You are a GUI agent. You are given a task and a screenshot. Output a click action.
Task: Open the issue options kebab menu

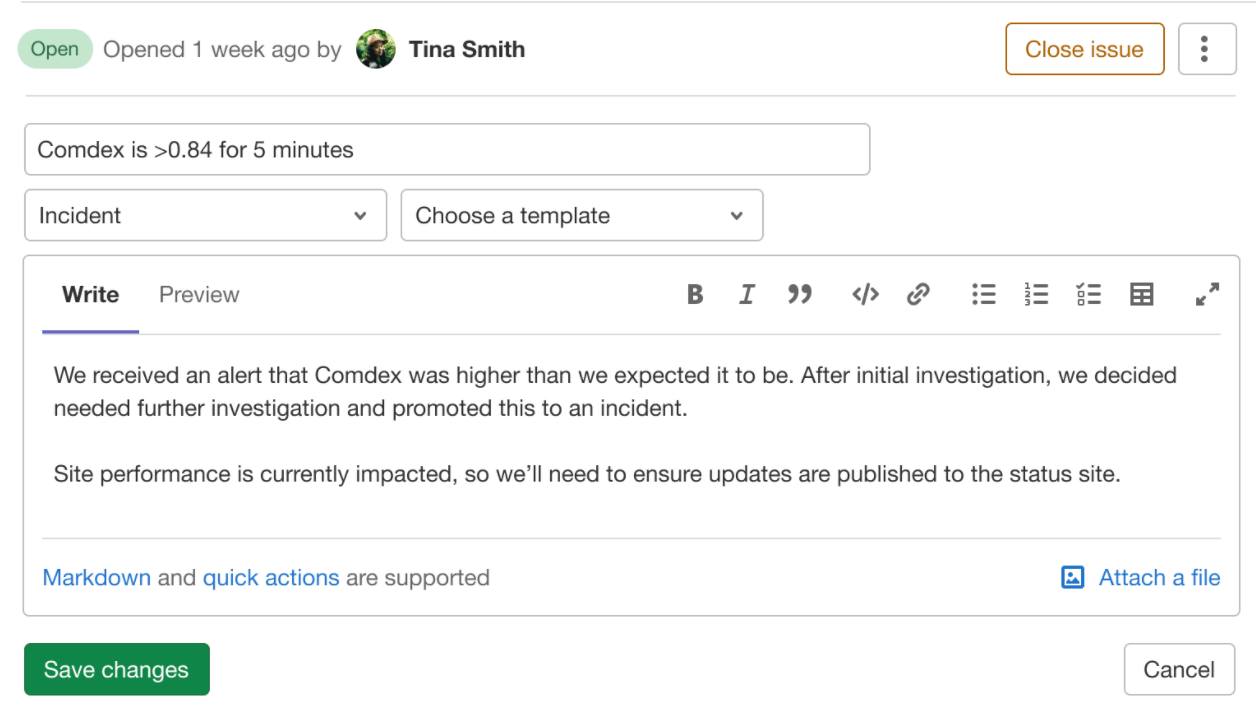1207,48
